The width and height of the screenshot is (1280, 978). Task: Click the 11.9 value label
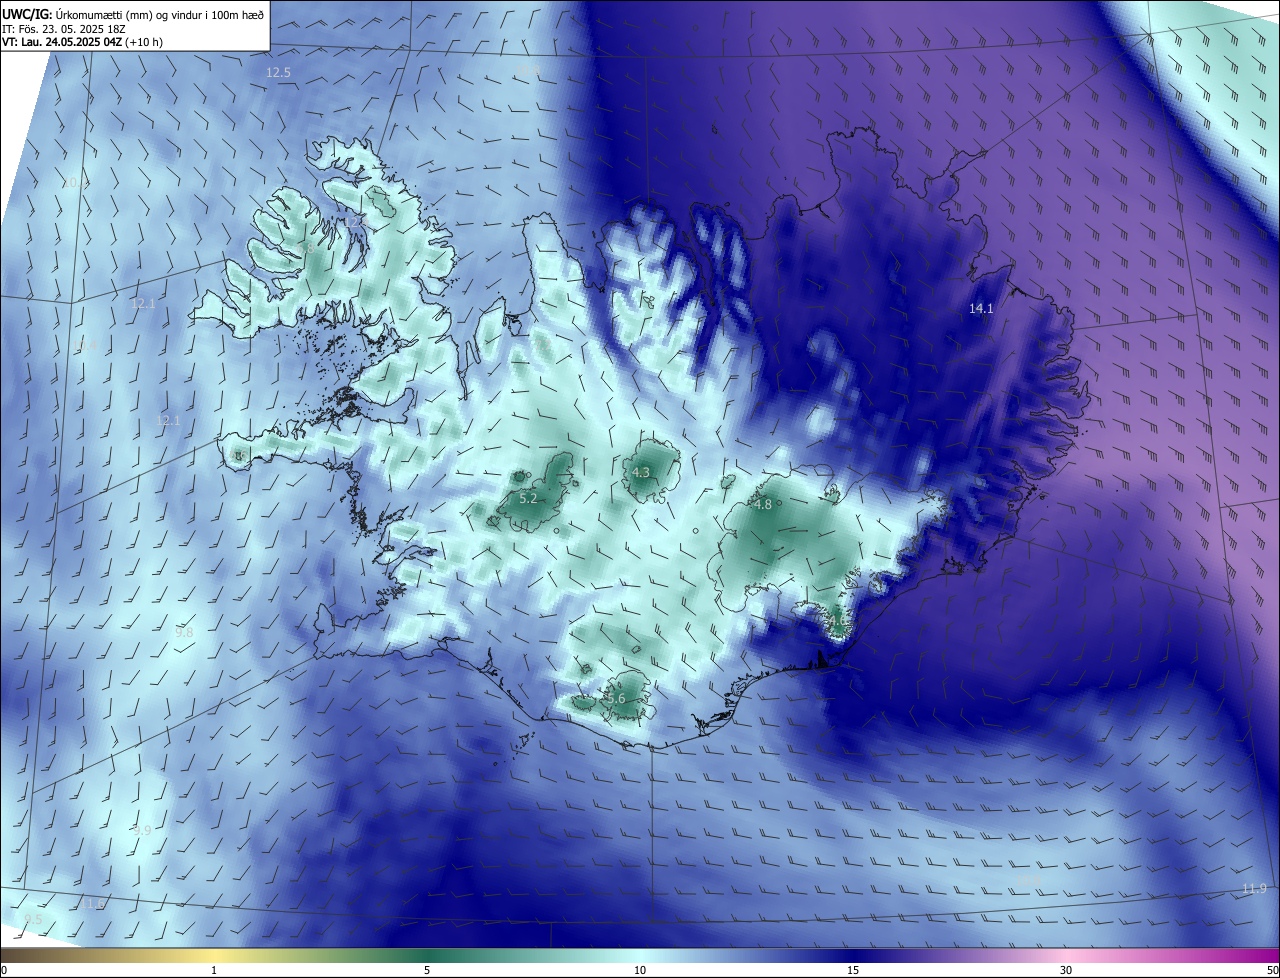point(1254,889)
